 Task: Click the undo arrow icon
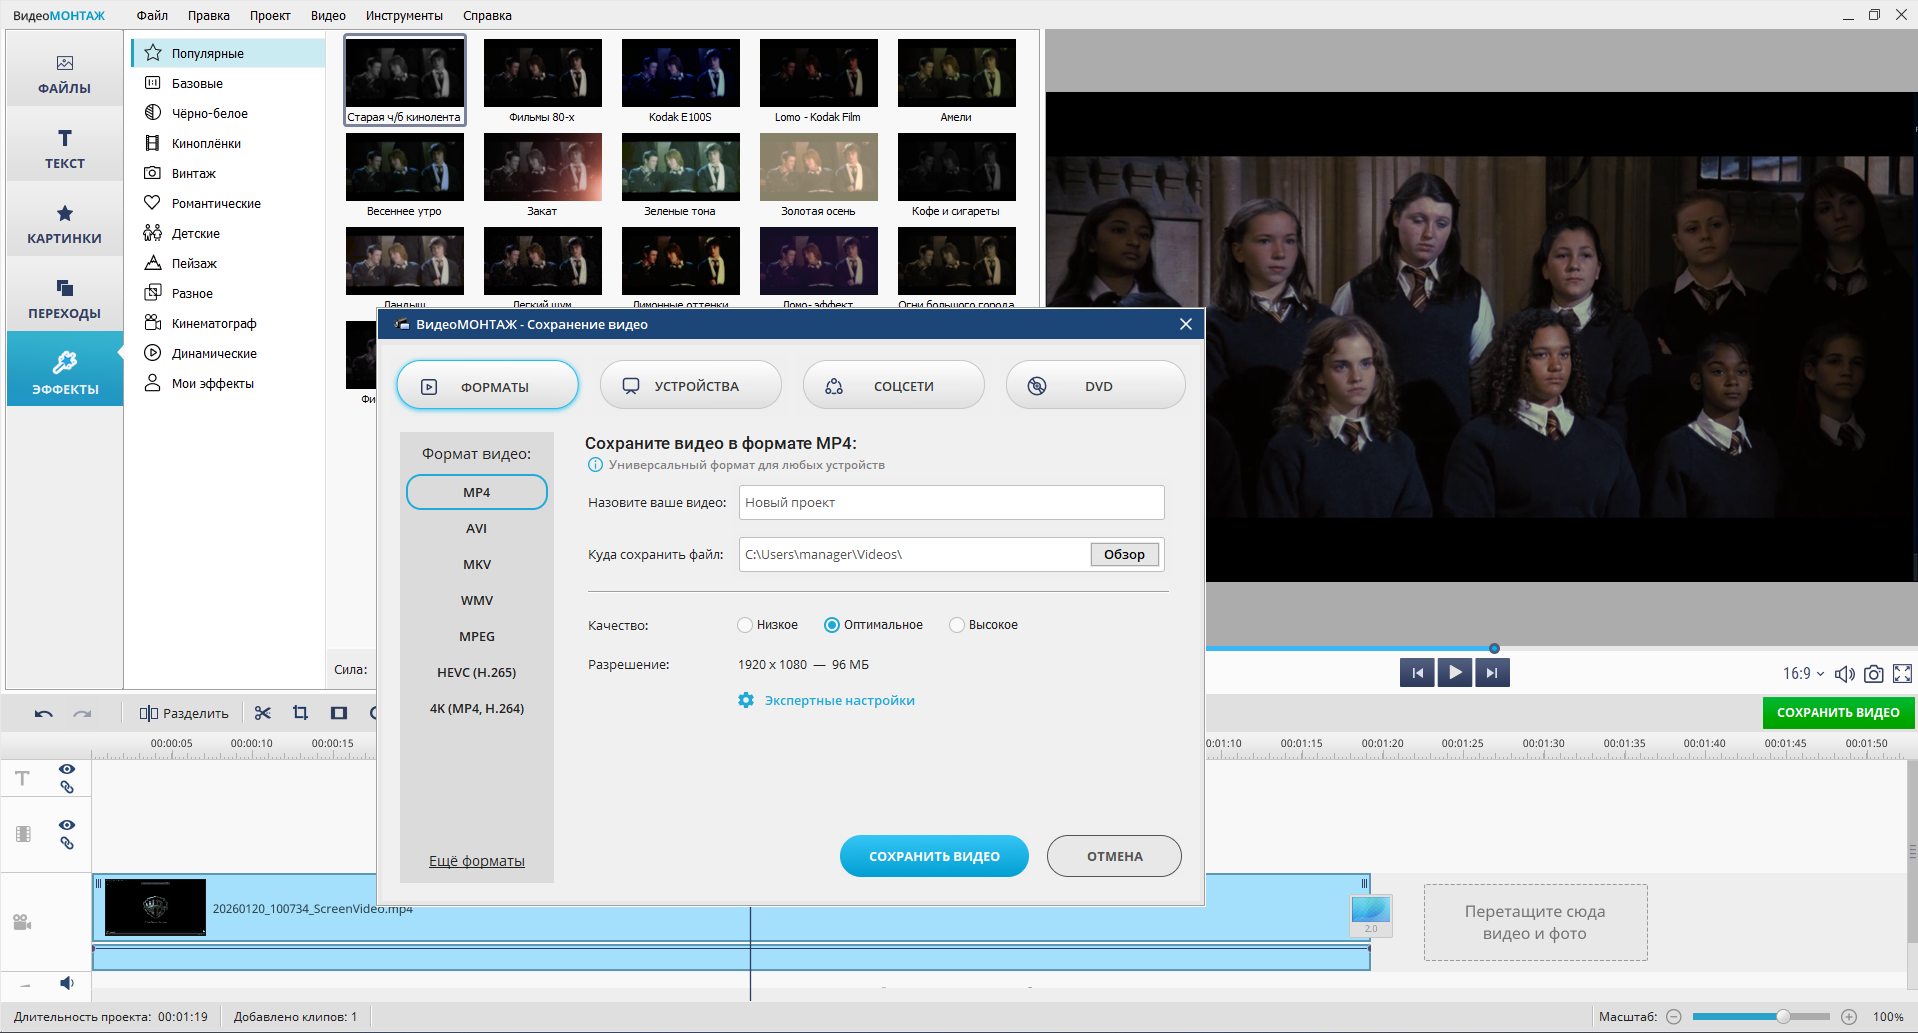(x=44, y=713)
